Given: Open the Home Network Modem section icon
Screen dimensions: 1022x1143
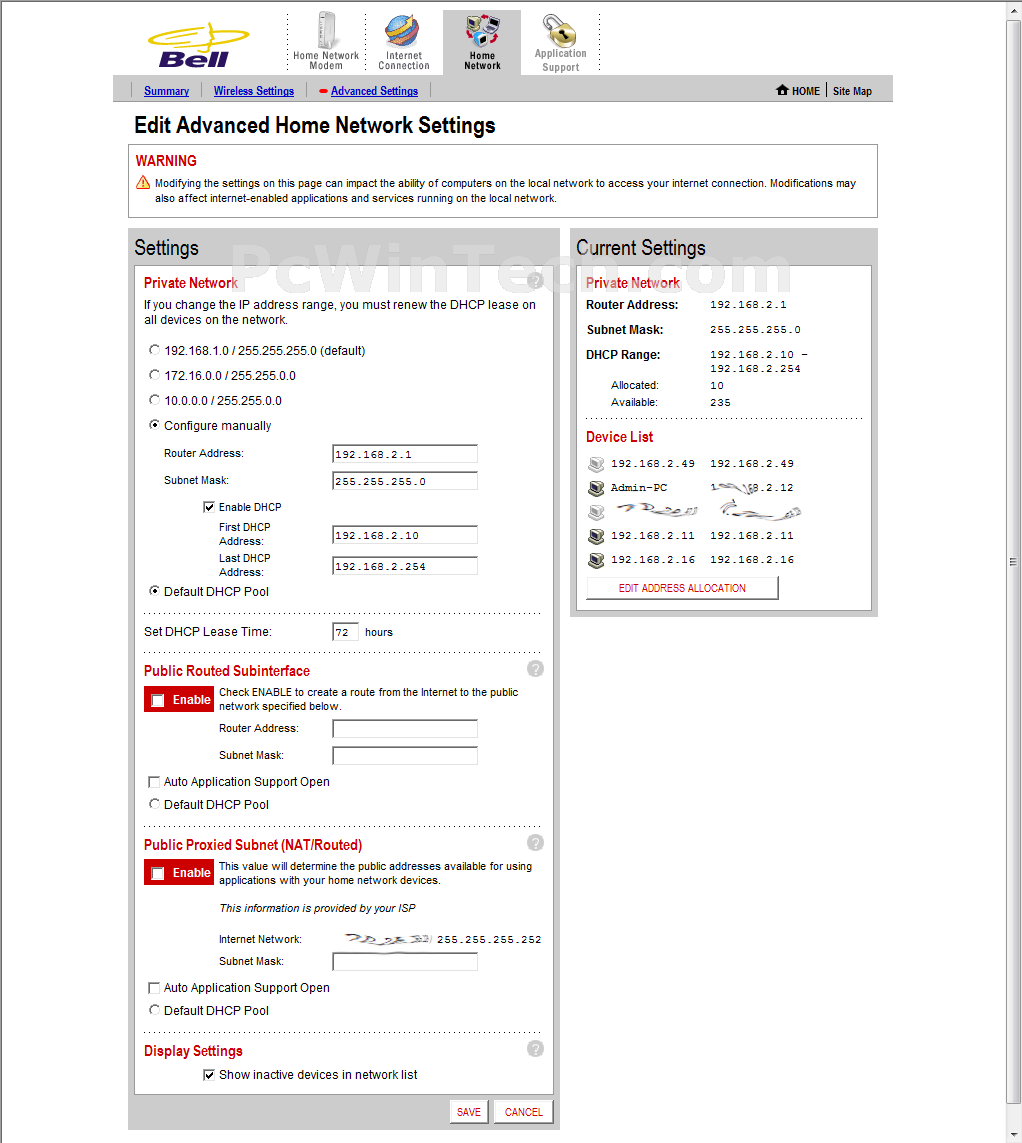Looking at the screenshot, I should click(327, 31).
